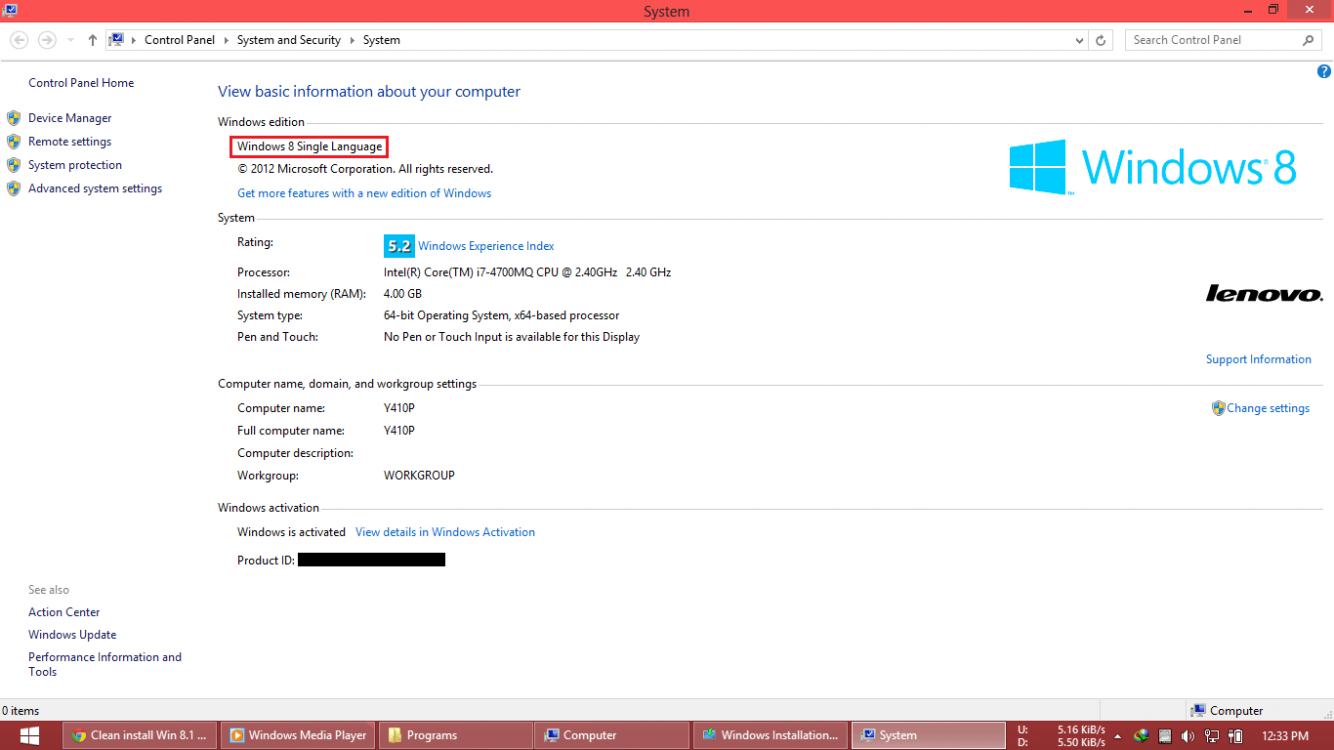This screenshot has width=1334, height=750.
Task: Click the 12:33 PM clock
Action: 1285,736
